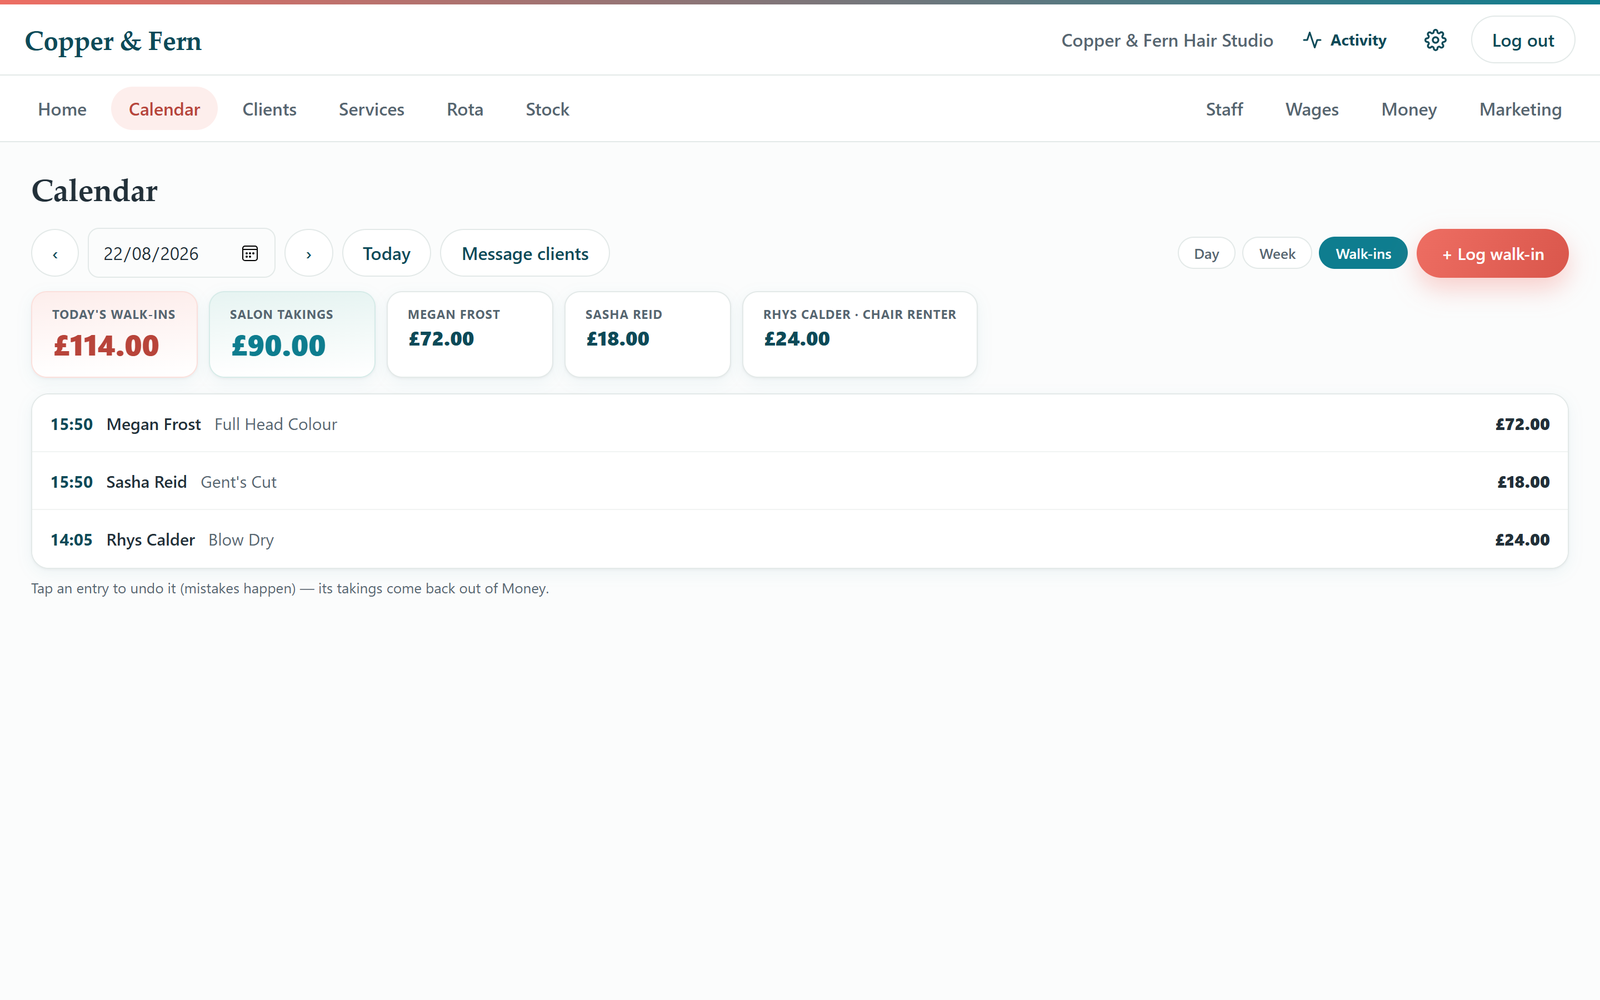
Task: Open settings via the gear icon
Action: tap(1435, 40)
